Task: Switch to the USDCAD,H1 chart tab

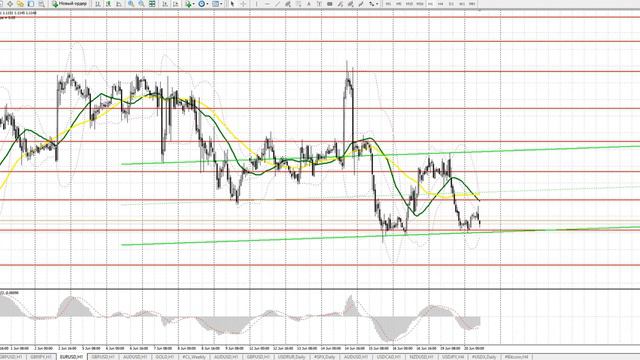Action: point(388,357)
